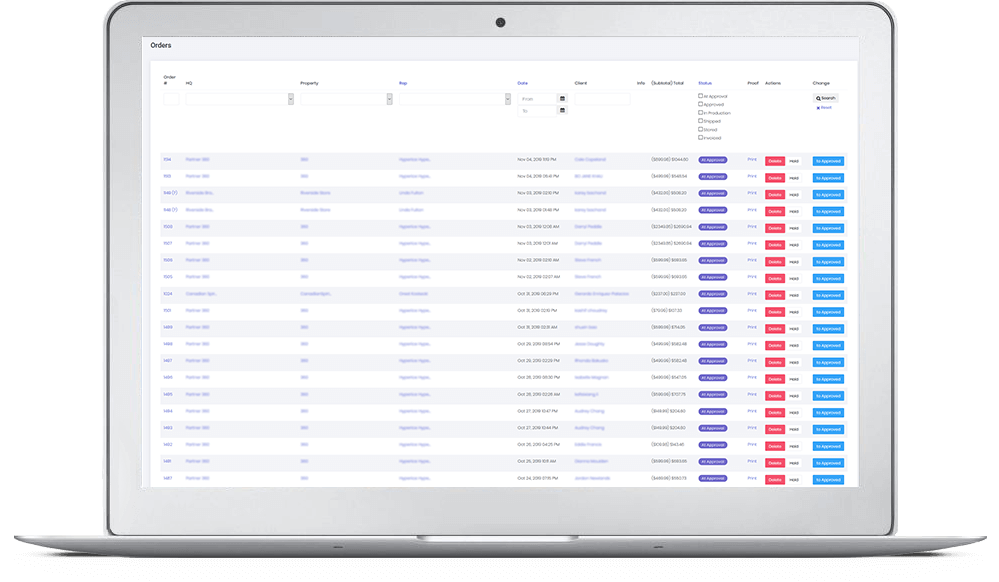The height and width of the screenshot is (582, 999).
Task: Put order 1493 on Hold
Action: click(x=794, y=430)
